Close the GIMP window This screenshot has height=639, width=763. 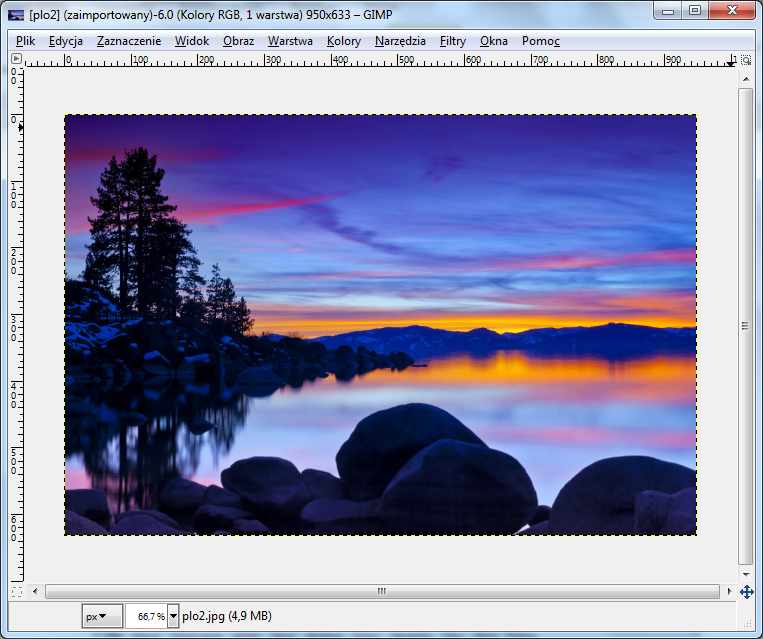[732, 11]
